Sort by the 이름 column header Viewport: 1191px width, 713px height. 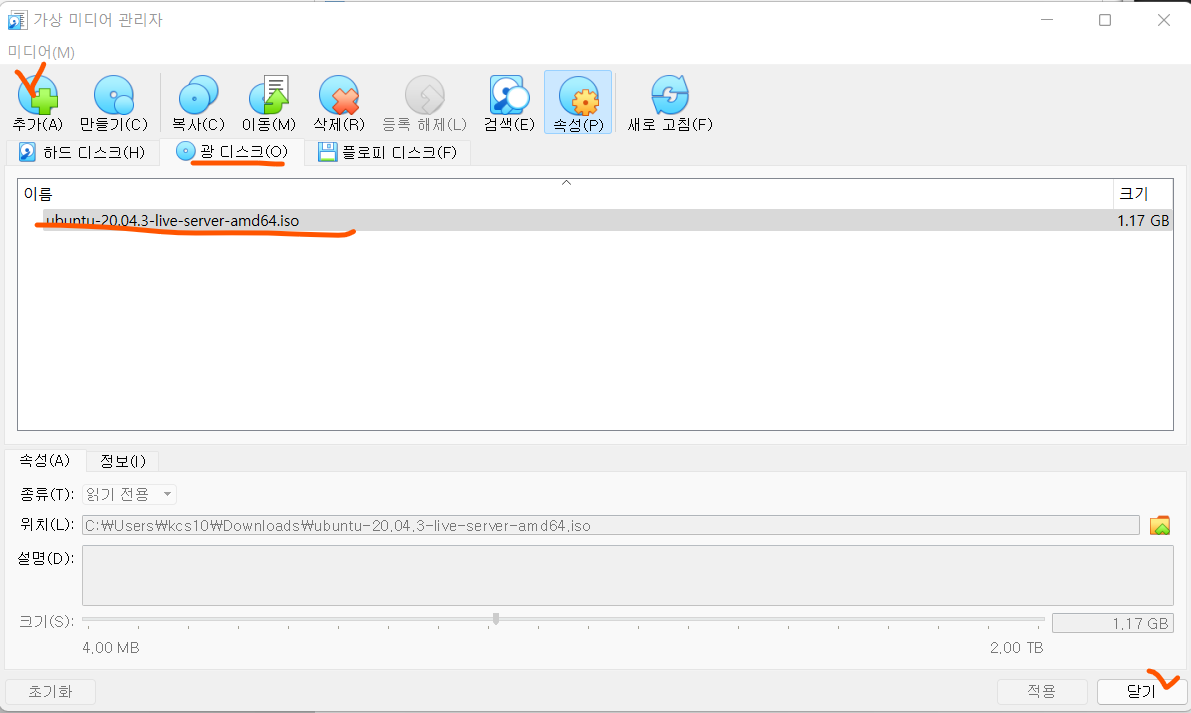[565, 194]
